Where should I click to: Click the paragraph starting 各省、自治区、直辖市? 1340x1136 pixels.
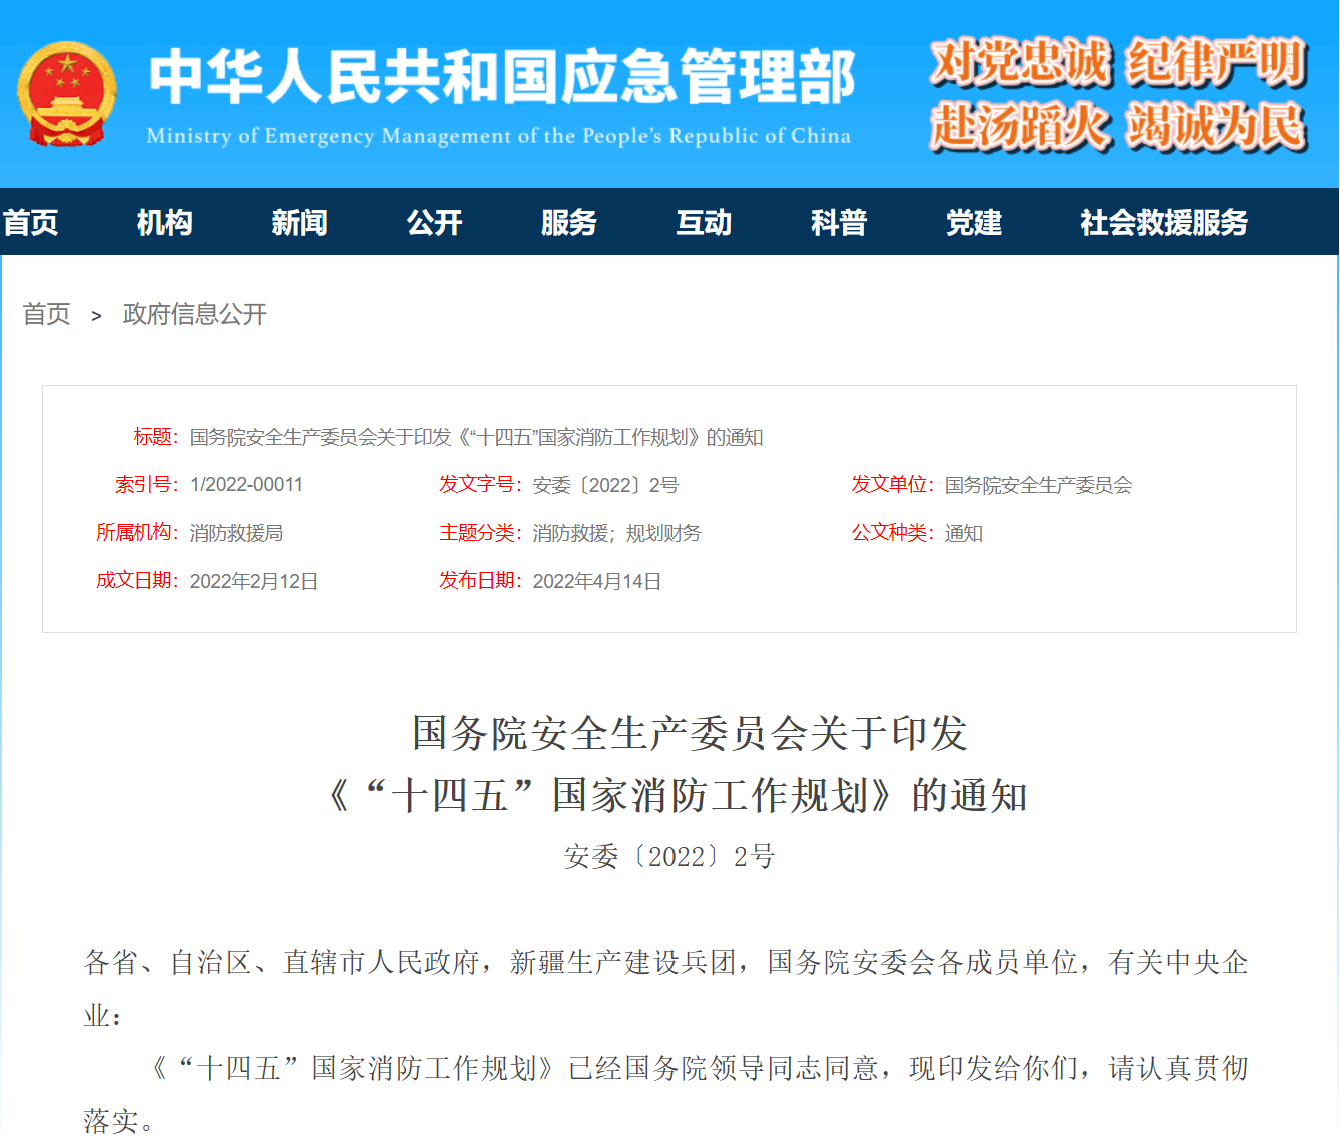[666, 989]
